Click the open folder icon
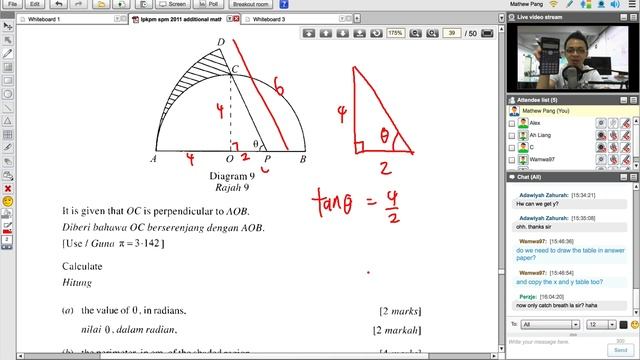Image resolution: width=640 pixels, height=360 pixels. coord(101,4)
